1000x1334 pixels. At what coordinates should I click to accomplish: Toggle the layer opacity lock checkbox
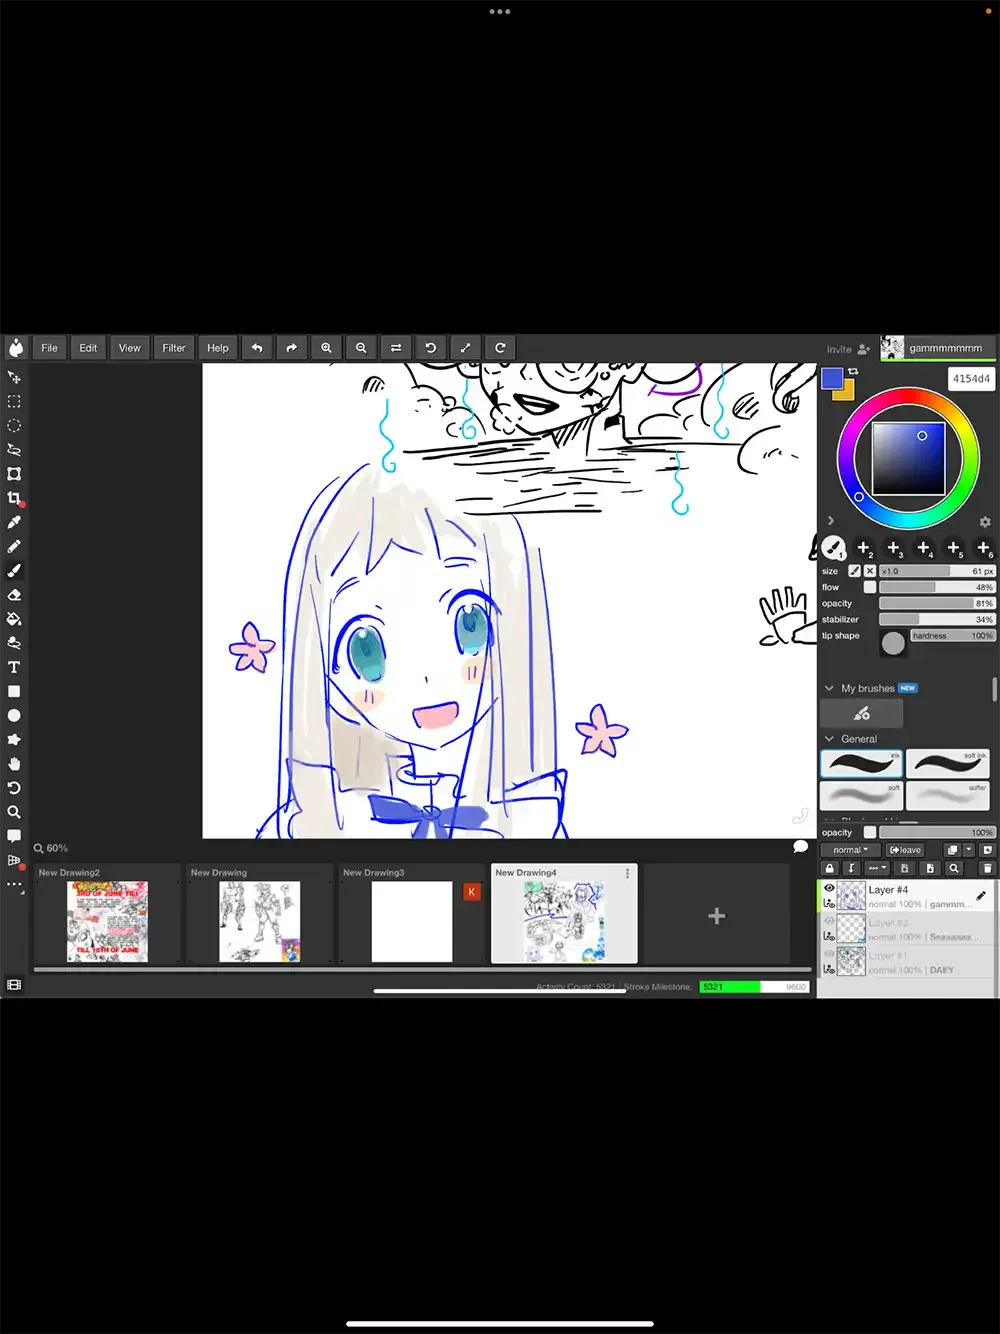point(870,832)
